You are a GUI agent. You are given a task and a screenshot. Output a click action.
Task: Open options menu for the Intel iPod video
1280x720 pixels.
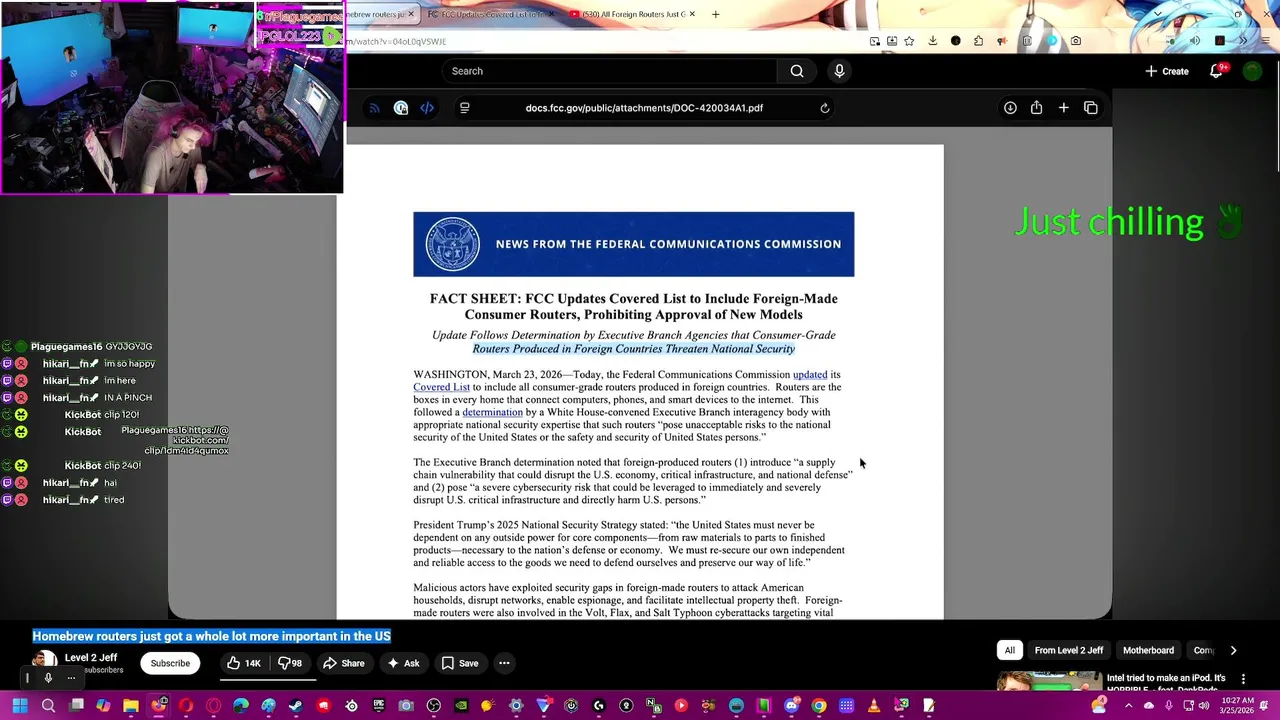coord(1243,679)
